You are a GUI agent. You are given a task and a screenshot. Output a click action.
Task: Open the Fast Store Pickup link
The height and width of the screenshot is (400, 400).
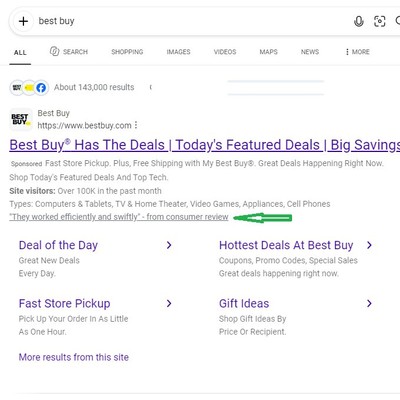click(x=64, y=303)
